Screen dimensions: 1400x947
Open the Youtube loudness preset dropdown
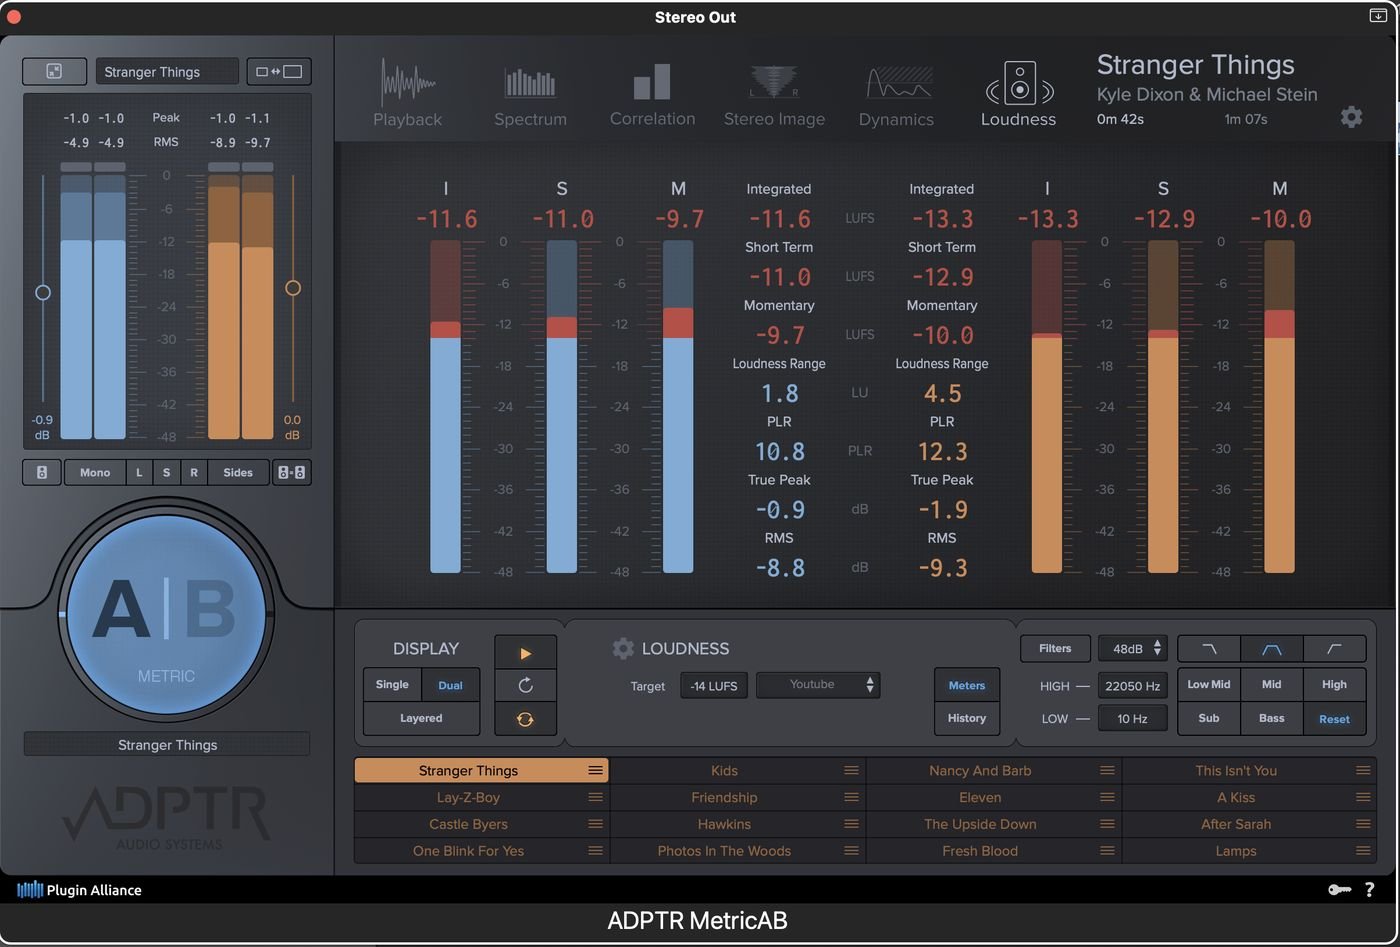coord(818,685)
